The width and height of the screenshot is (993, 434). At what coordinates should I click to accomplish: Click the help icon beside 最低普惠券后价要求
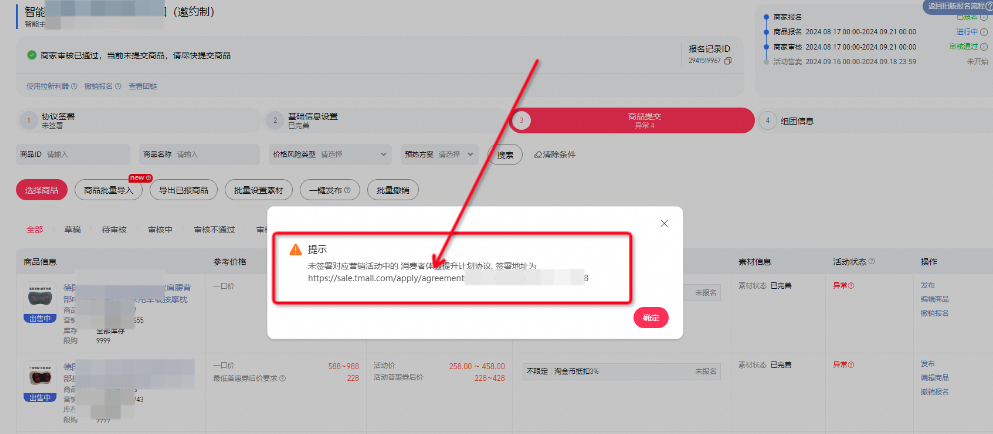coord(282,378)
